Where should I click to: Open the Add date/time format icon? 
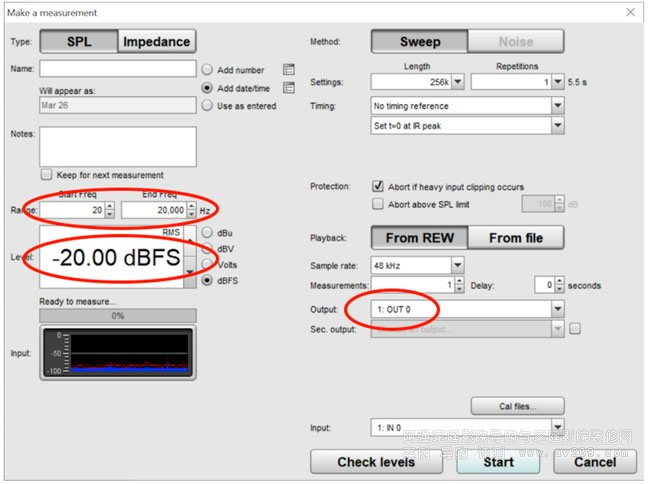click(289, 88)
